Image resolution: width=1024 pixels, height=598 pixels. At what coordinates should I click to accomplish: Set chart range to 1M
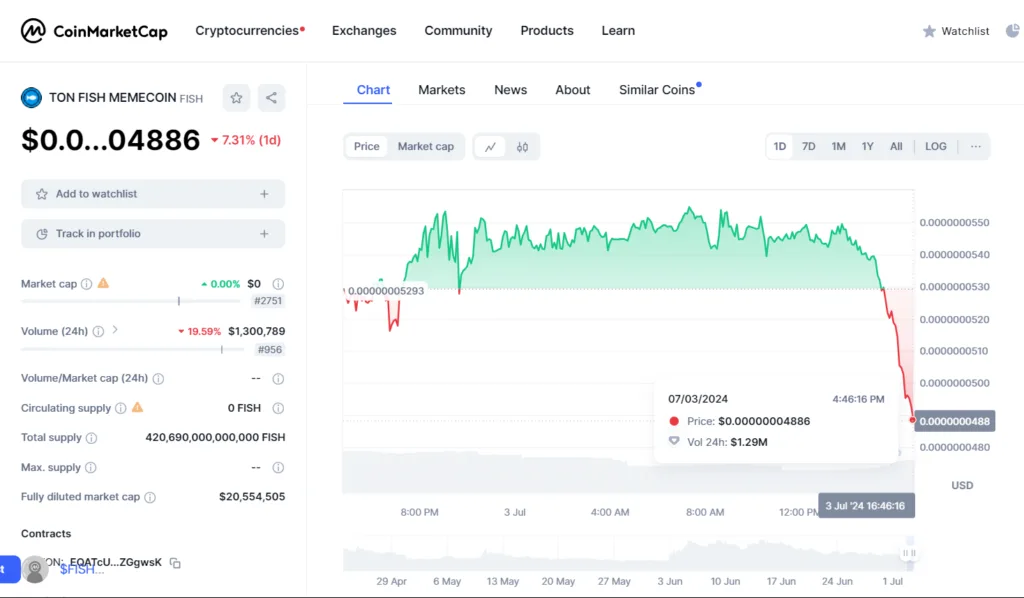(x=839, y=146)
